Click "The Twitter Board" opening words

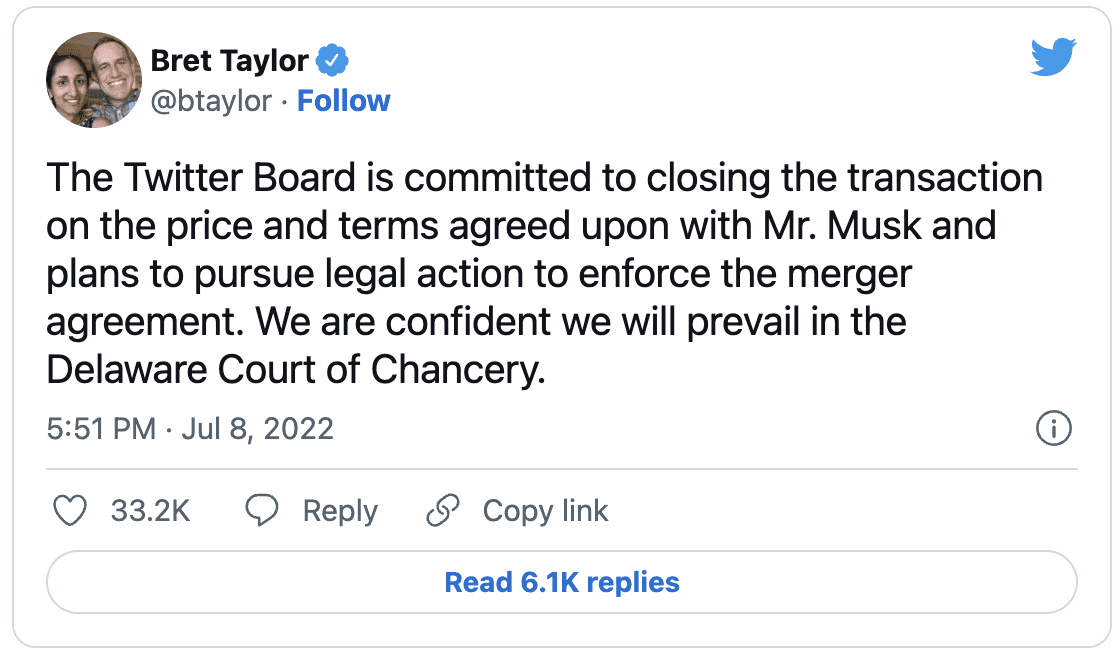tap(200, 178)
